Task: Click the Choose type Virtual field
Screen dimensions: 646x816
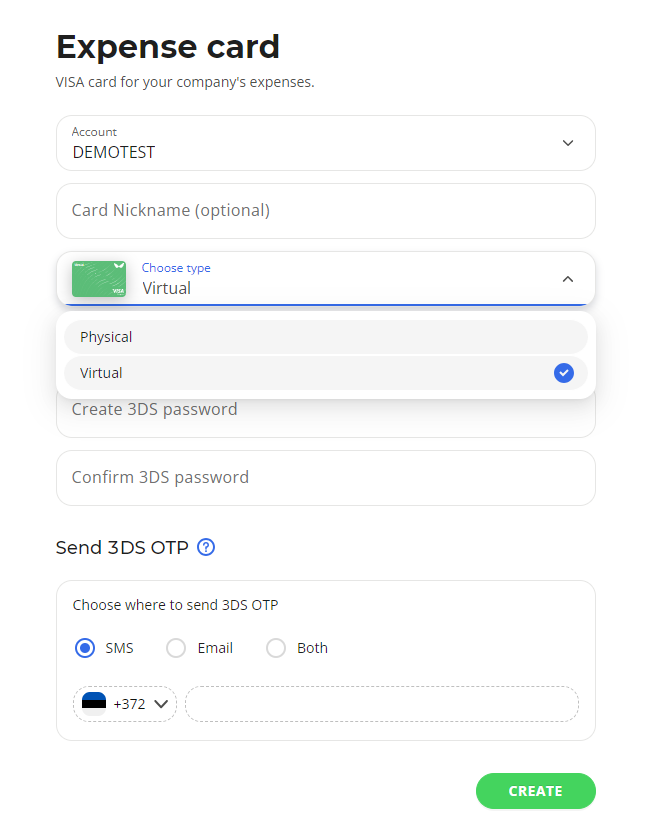Action: pyautogui.click(x=340, y=279)
